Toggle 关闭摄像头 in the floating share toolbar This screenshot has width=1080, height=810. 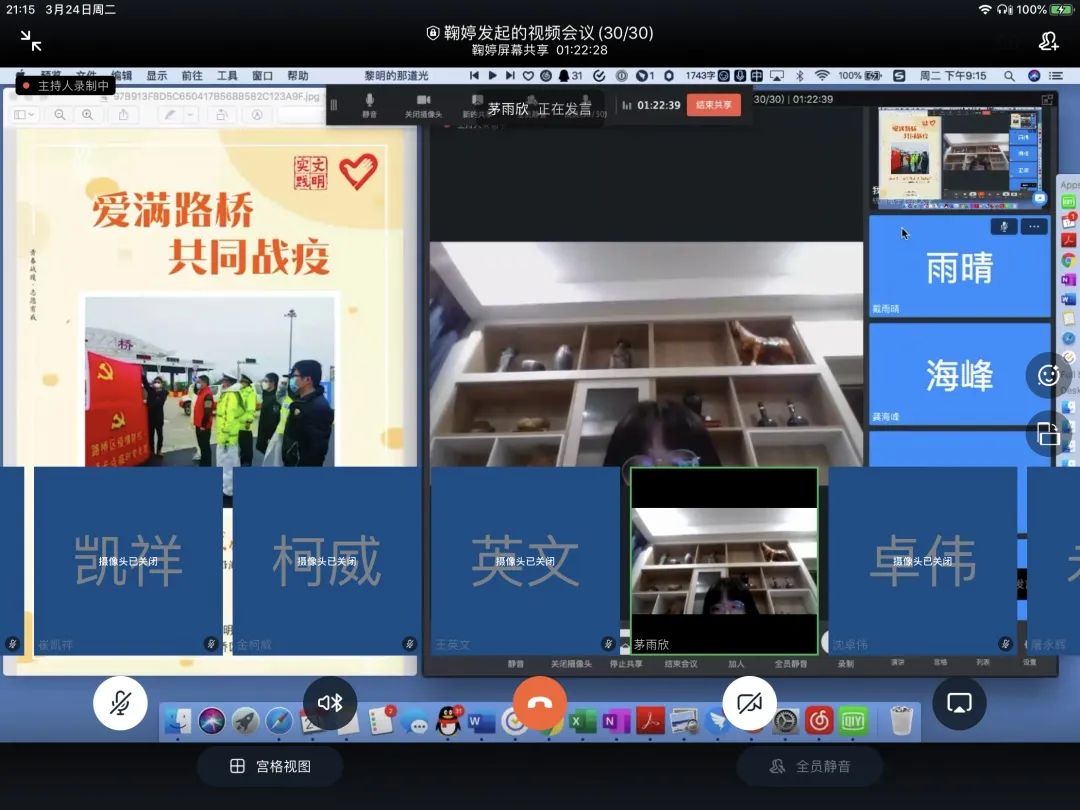423,105
